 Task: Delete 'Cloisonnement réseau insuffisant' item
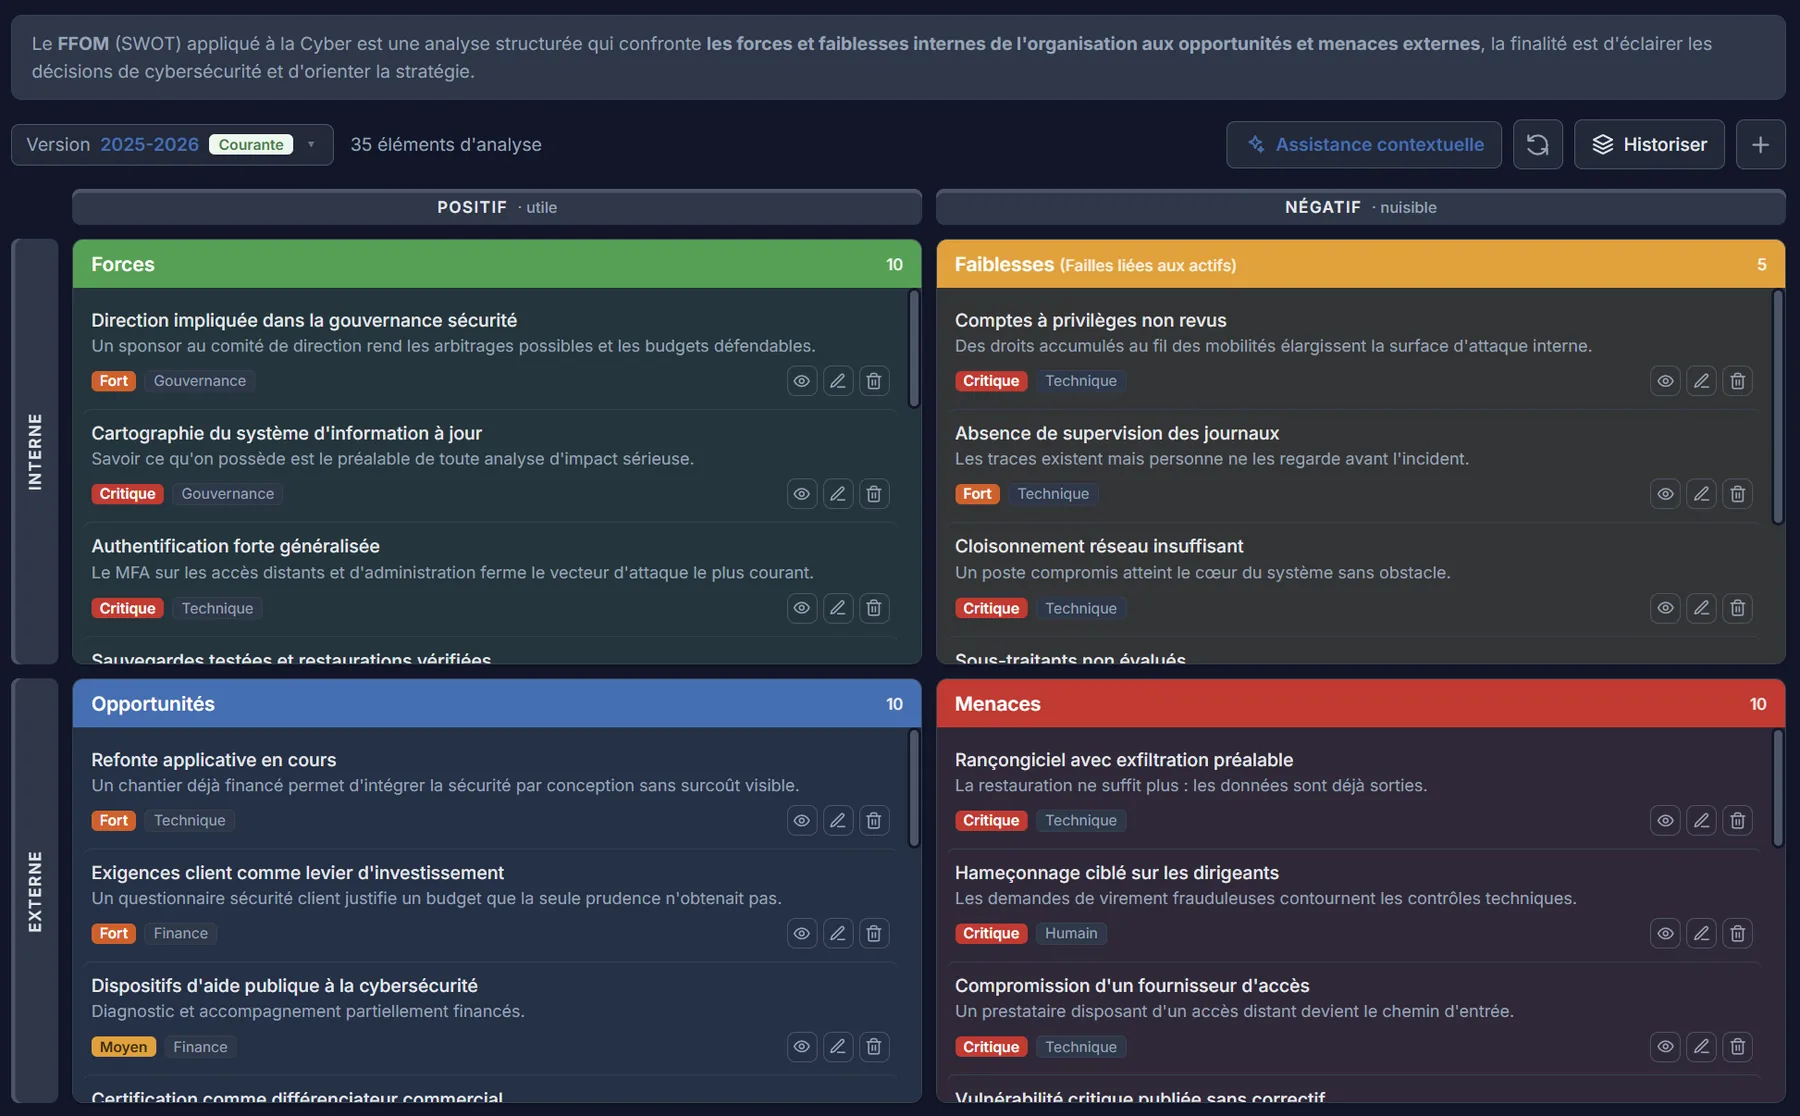(1738, 608)
